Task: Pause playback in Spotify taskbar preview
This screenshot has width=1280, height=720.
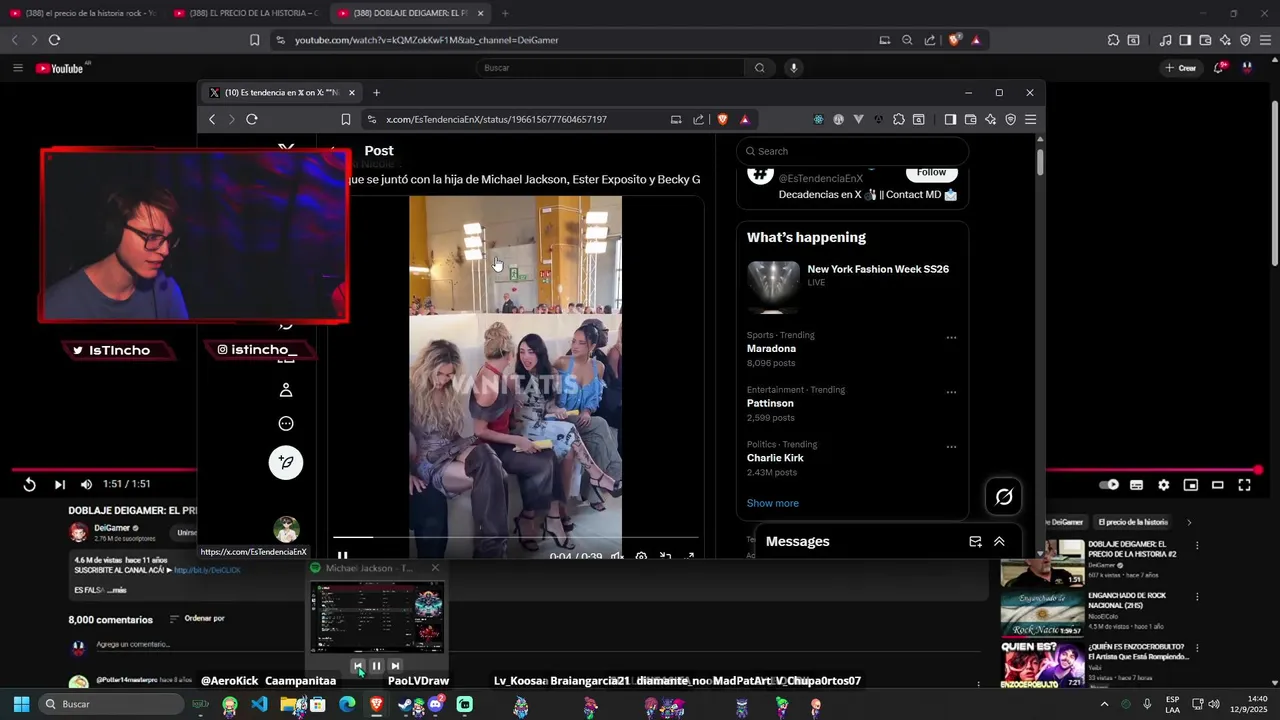Action: [x=376, y=666]
